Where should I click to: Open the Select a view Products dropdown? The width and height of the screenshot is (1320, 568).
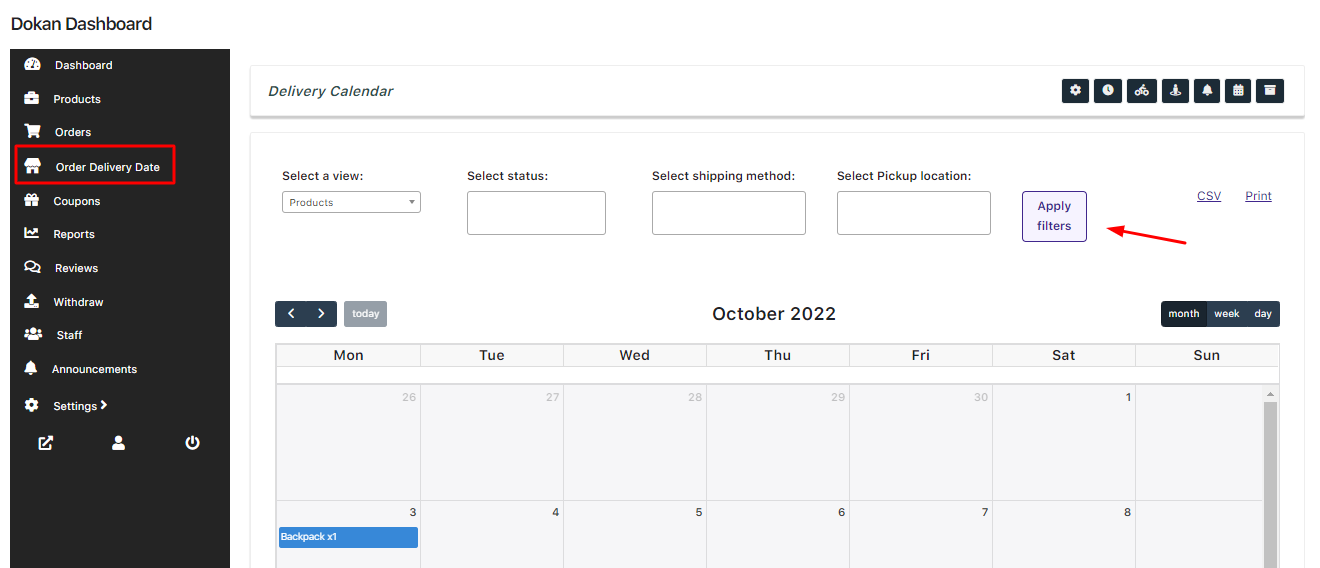coord(351,202)
